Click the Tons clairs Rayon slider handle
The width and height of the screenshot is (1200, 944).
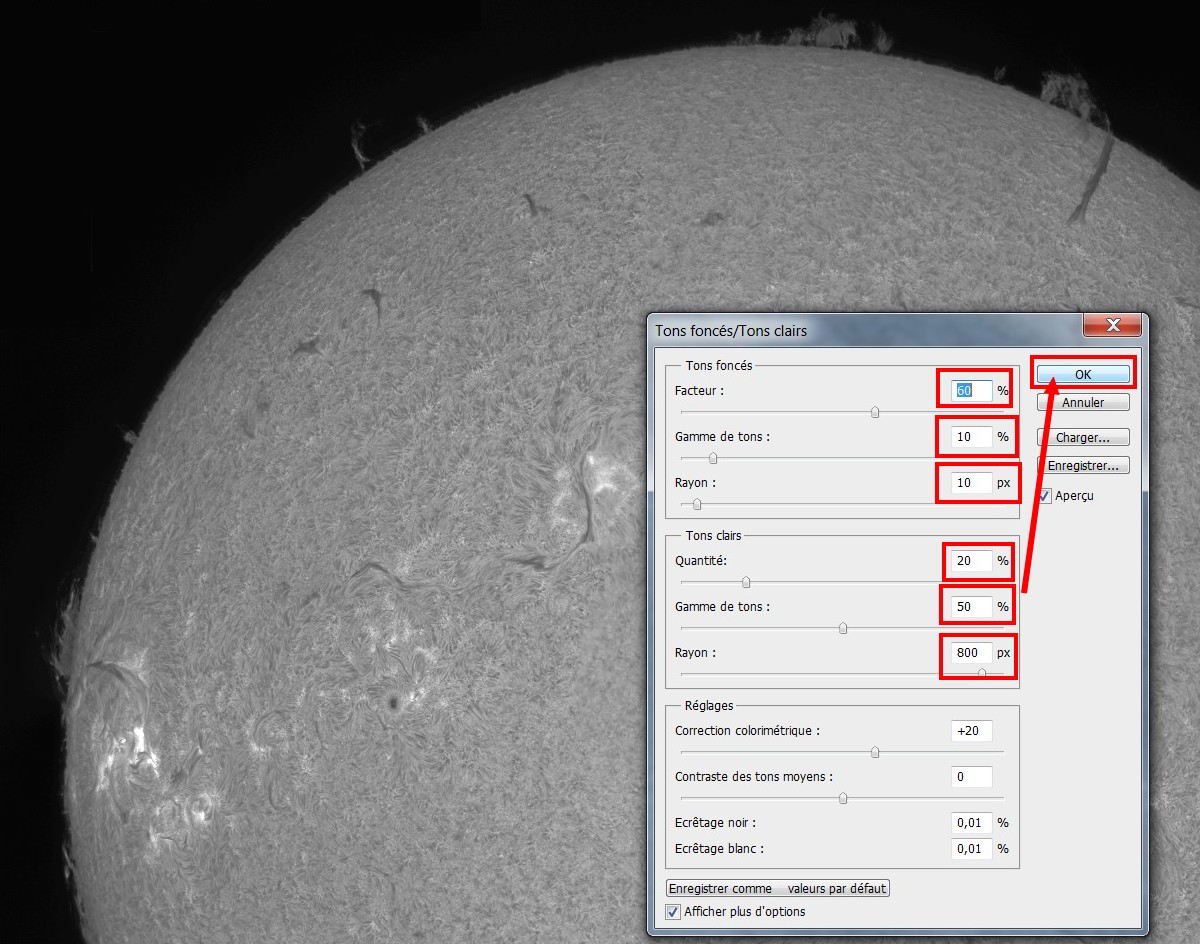[x=981, y=674]
